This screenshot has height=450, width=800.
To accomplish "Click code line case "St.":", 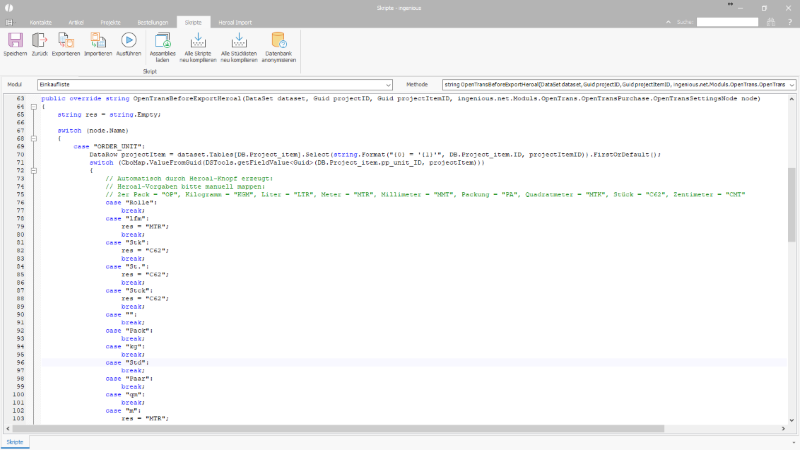I will tap(128, 266).
